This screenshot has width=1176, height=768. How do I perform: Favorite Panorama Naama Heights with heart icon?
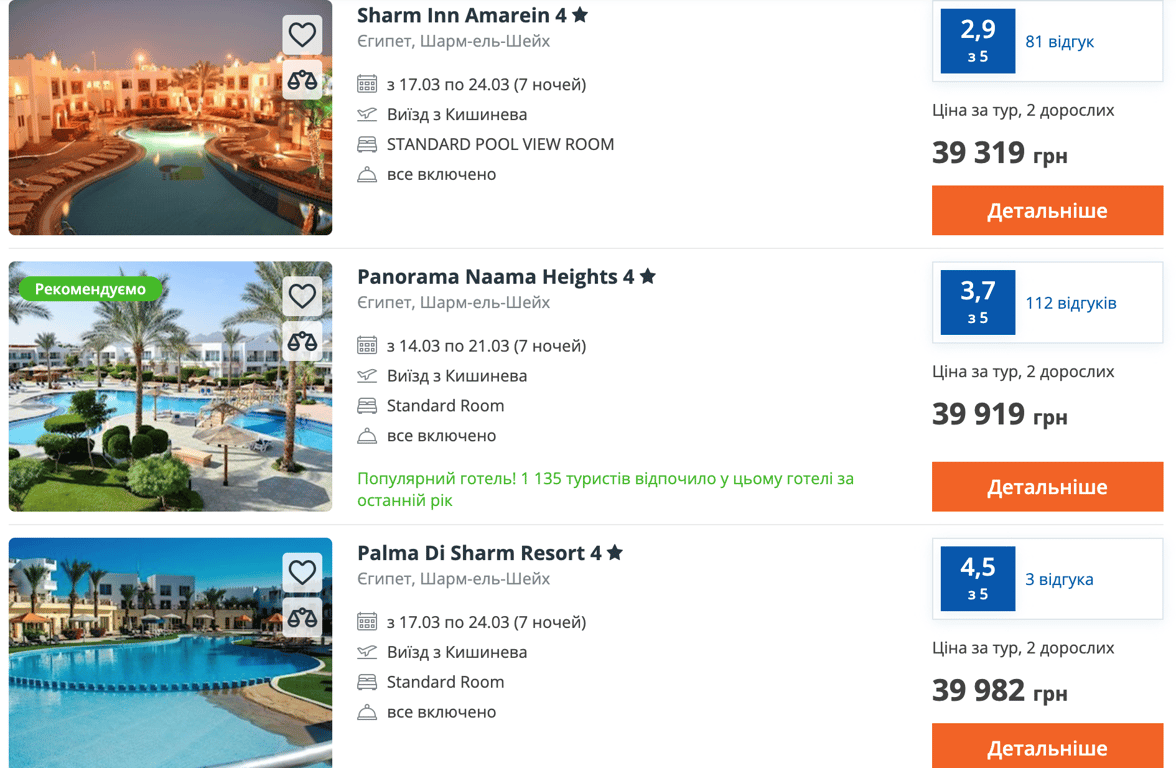click(x=302, y=296)
